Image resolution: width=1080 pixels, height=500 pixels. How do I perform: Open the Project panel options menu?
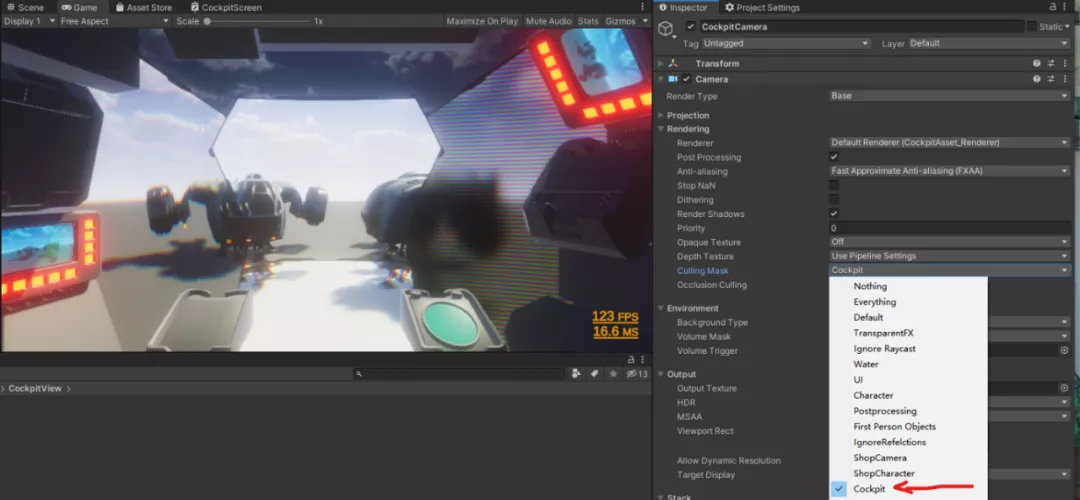click(643, 360)
